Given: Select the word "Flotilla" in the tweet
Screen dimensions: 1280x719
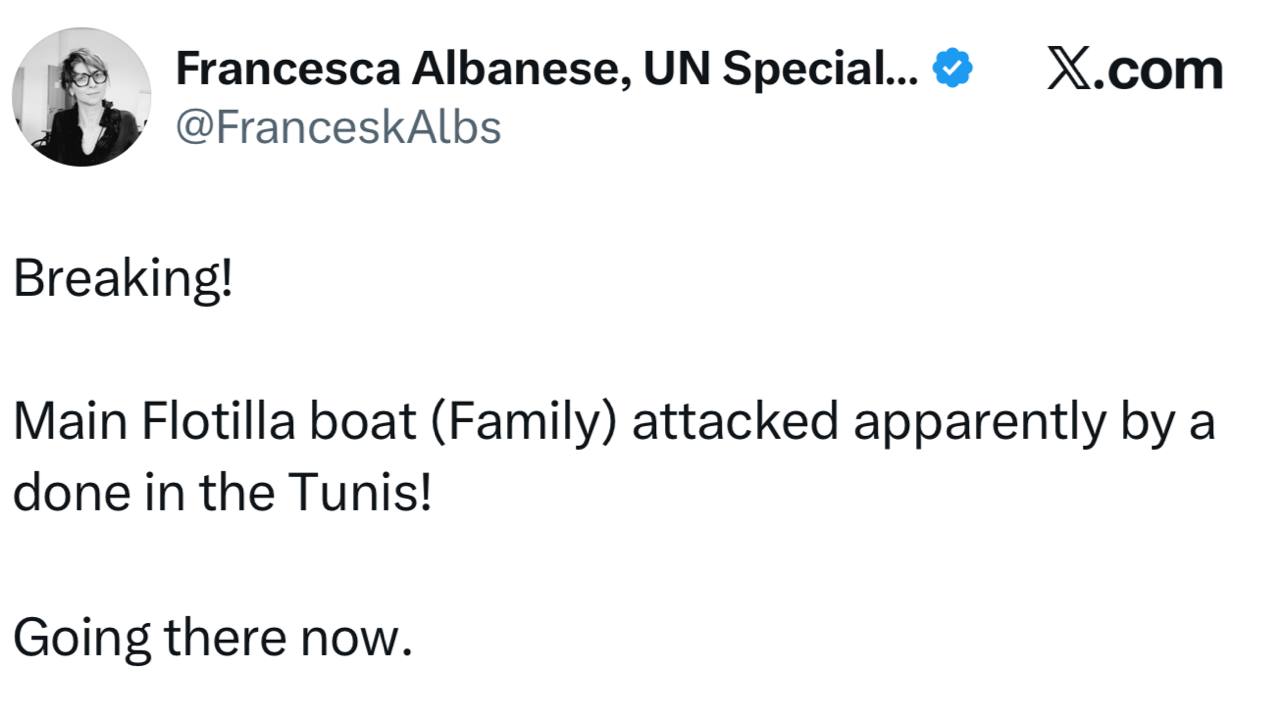Looking at the screenshot, I should [x=220, y=422].
